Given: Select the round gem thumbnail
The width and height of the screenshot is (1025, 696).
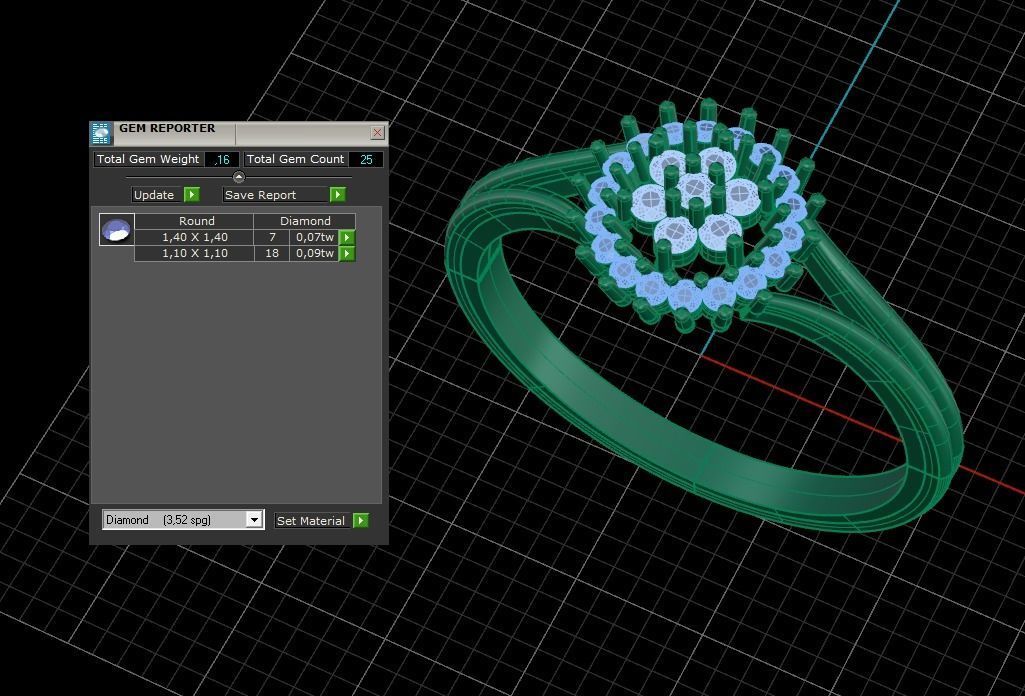Looking at the screenshot, I should pos(116,229).
